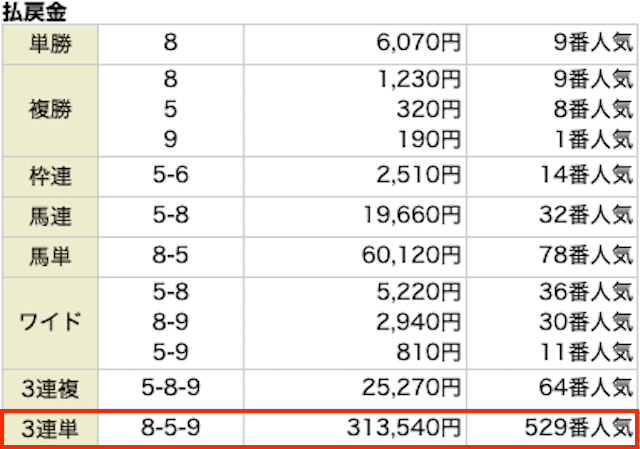Click the 60,120円 exacta payout
Screen dimensions: 640x449
(411, 256)
